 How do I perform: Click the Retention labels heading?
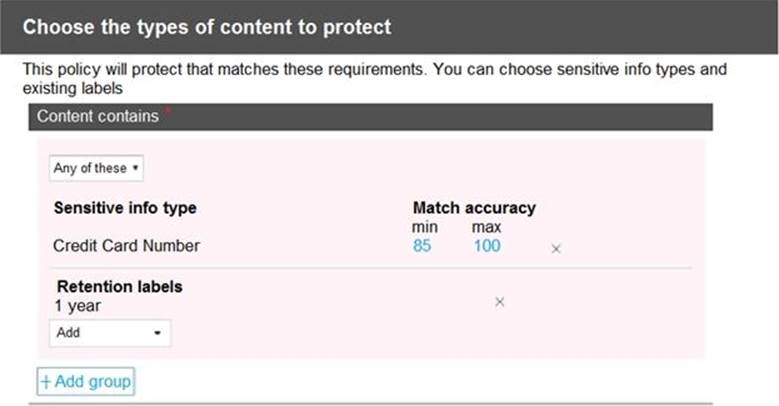click(x=119, y=287)
